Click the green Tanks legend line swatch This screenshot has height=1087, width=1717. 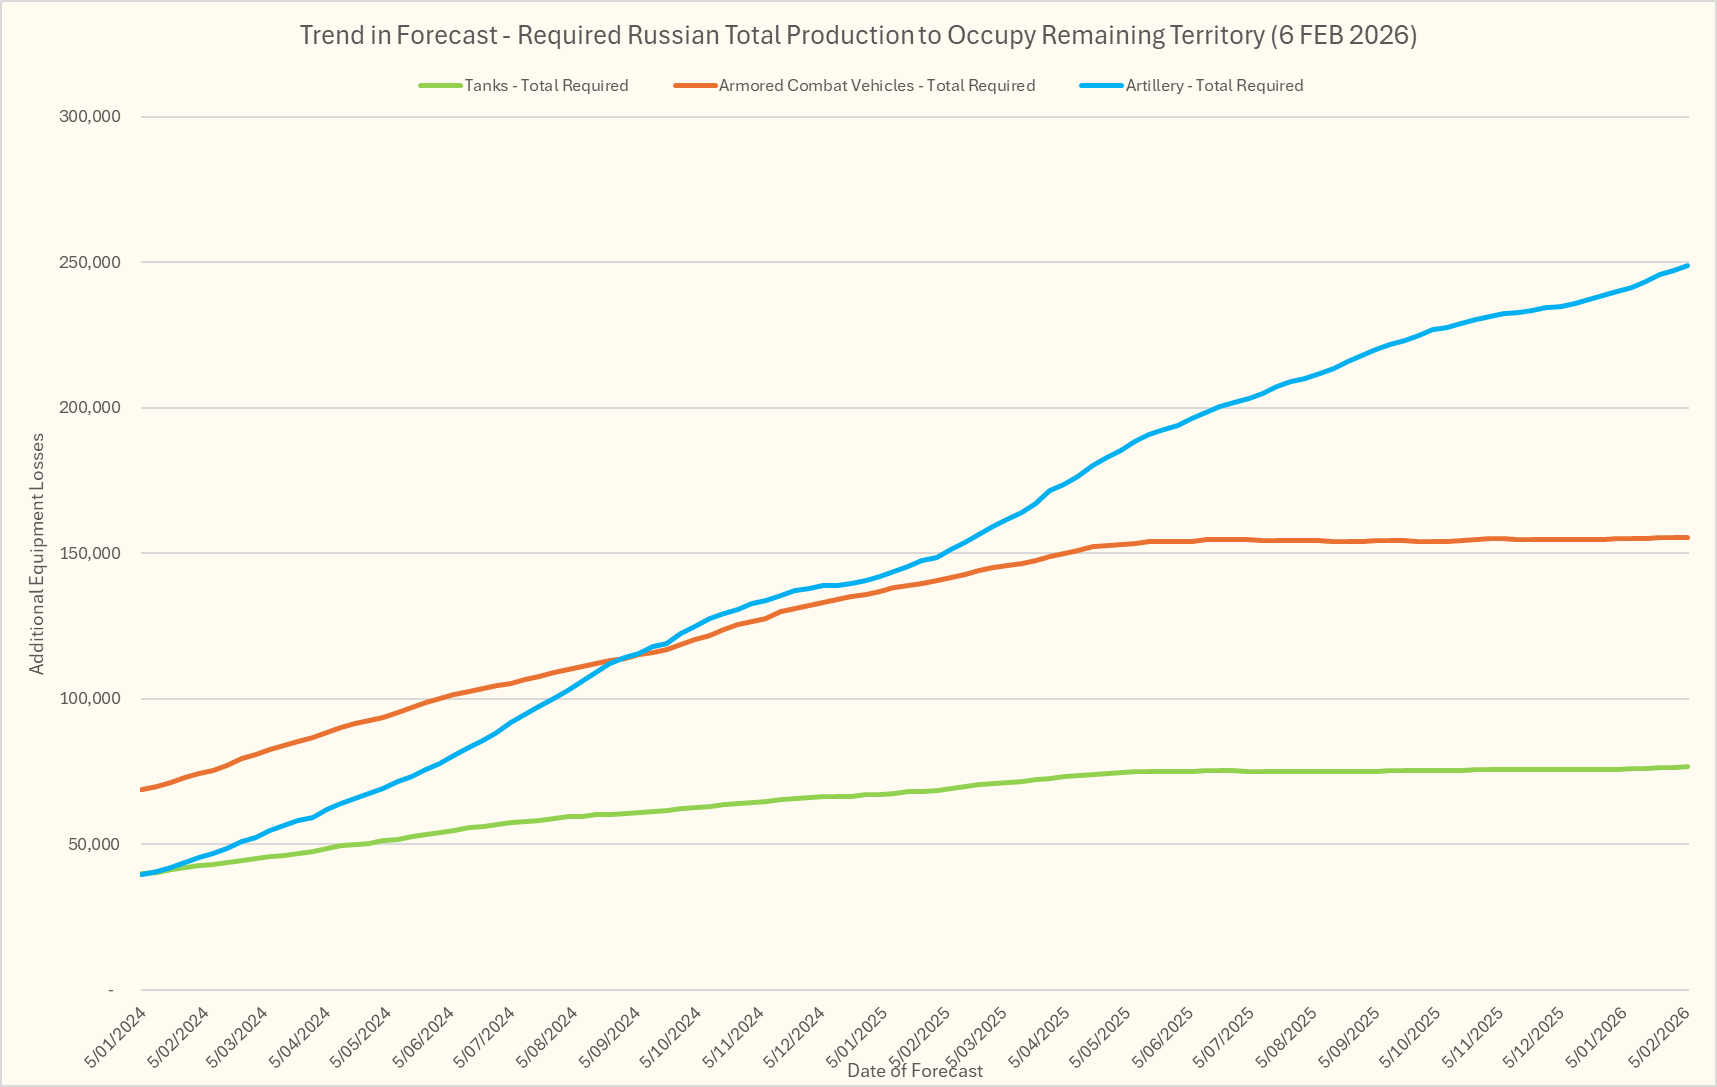(441, 86)
